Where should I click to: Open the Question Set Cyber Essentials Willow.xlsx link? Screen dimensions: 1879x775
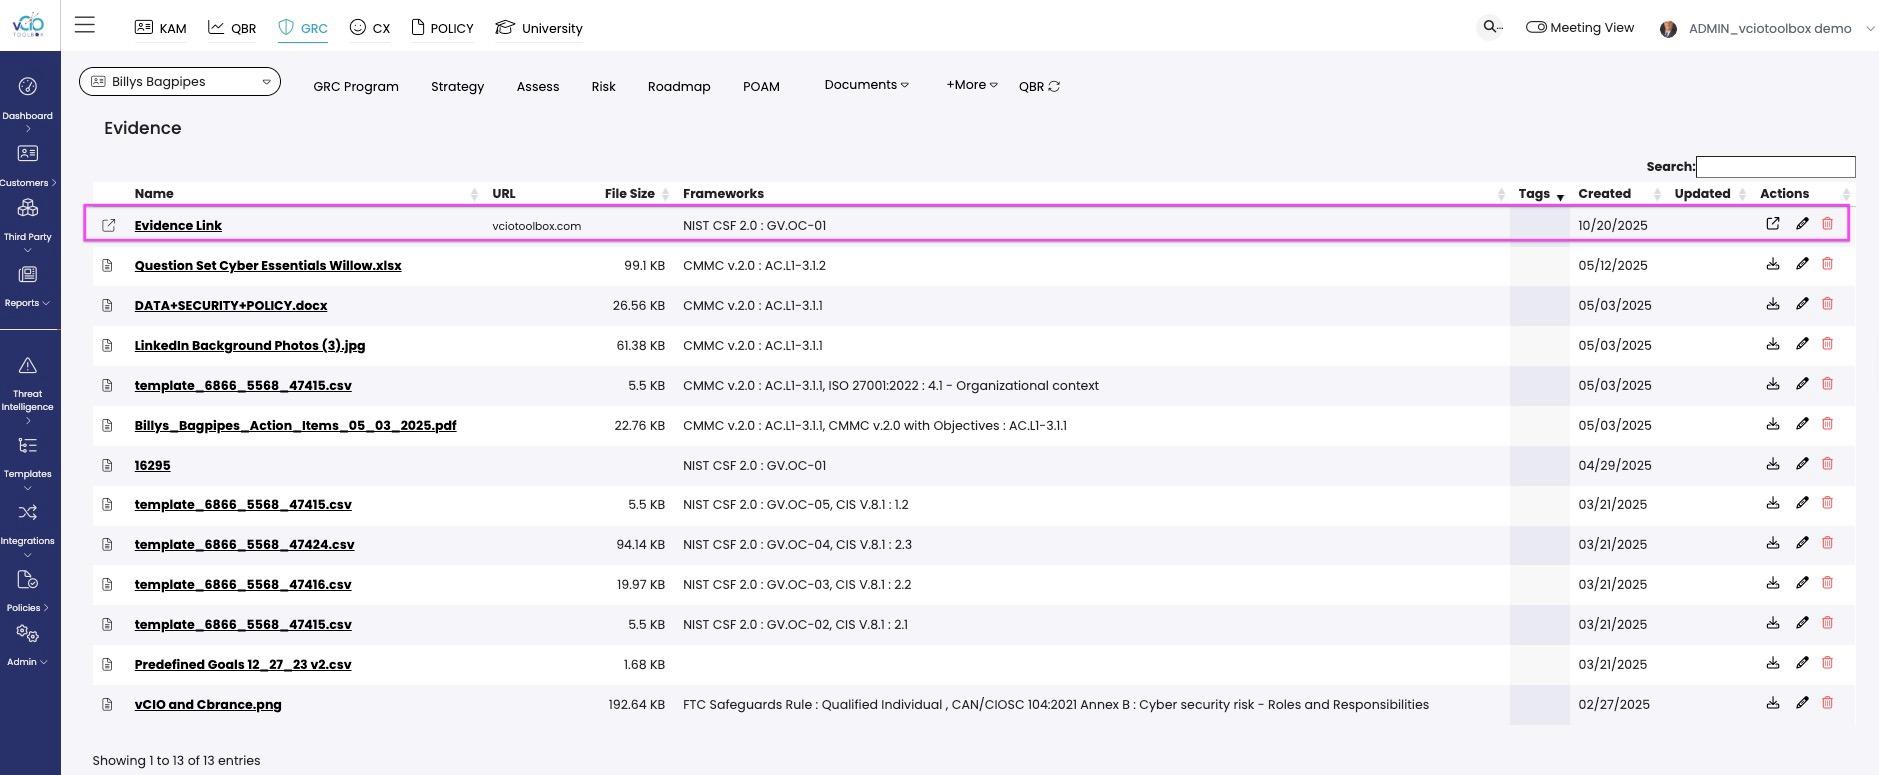point(268,265)
